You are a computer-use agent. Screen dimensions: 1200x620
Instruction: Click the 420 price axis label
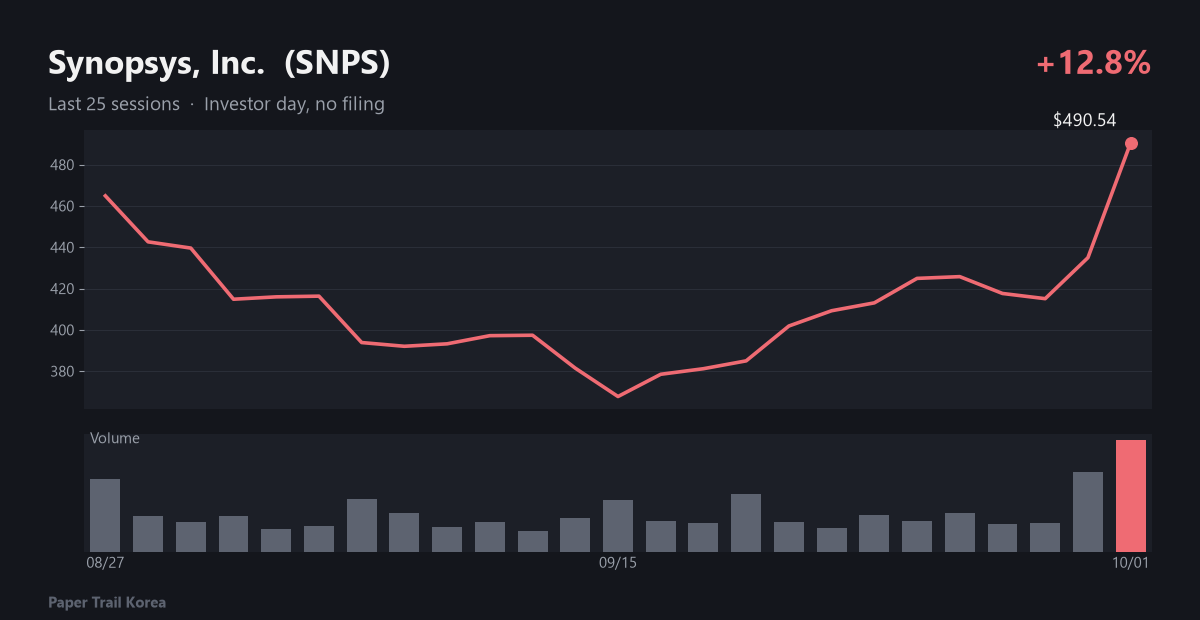tap(63, 289)
